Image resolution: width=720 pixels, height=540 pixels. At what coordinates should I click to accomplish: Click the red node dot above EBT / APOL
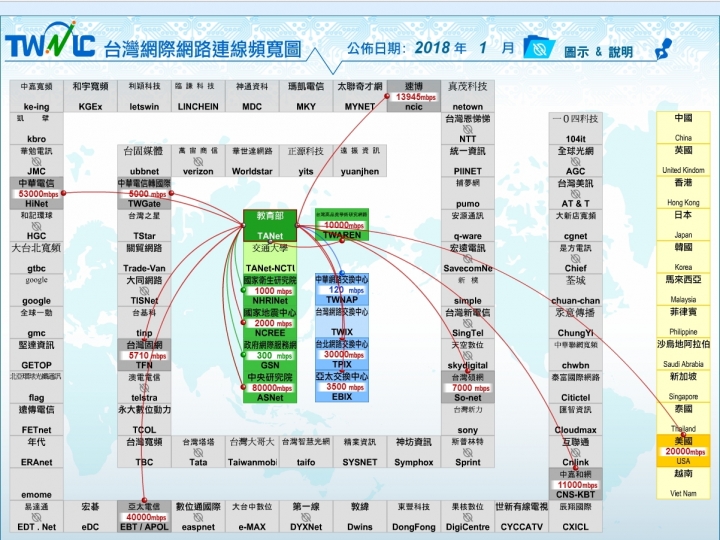tap(144, 500)
